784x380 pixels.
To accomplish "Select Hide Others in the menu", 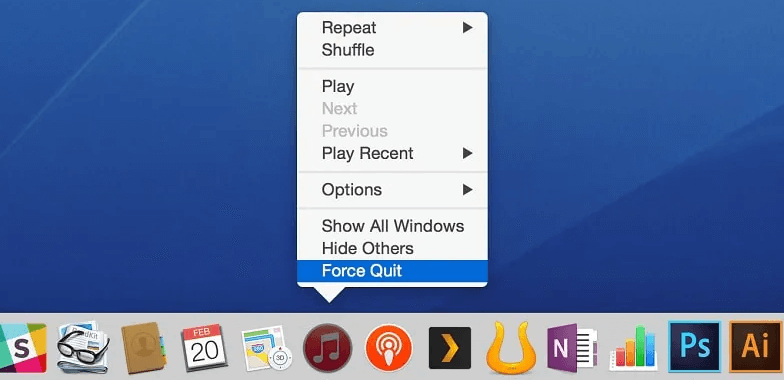I will [x=392, y=248].
